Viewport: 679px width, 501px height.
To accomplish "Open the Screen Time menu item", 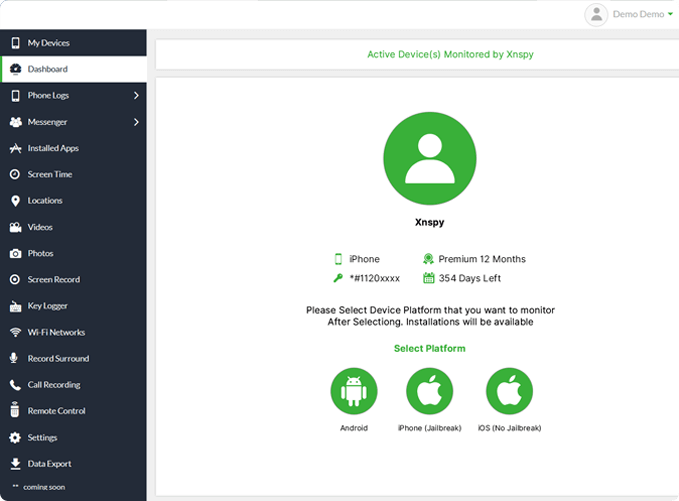I will (49, 174).
